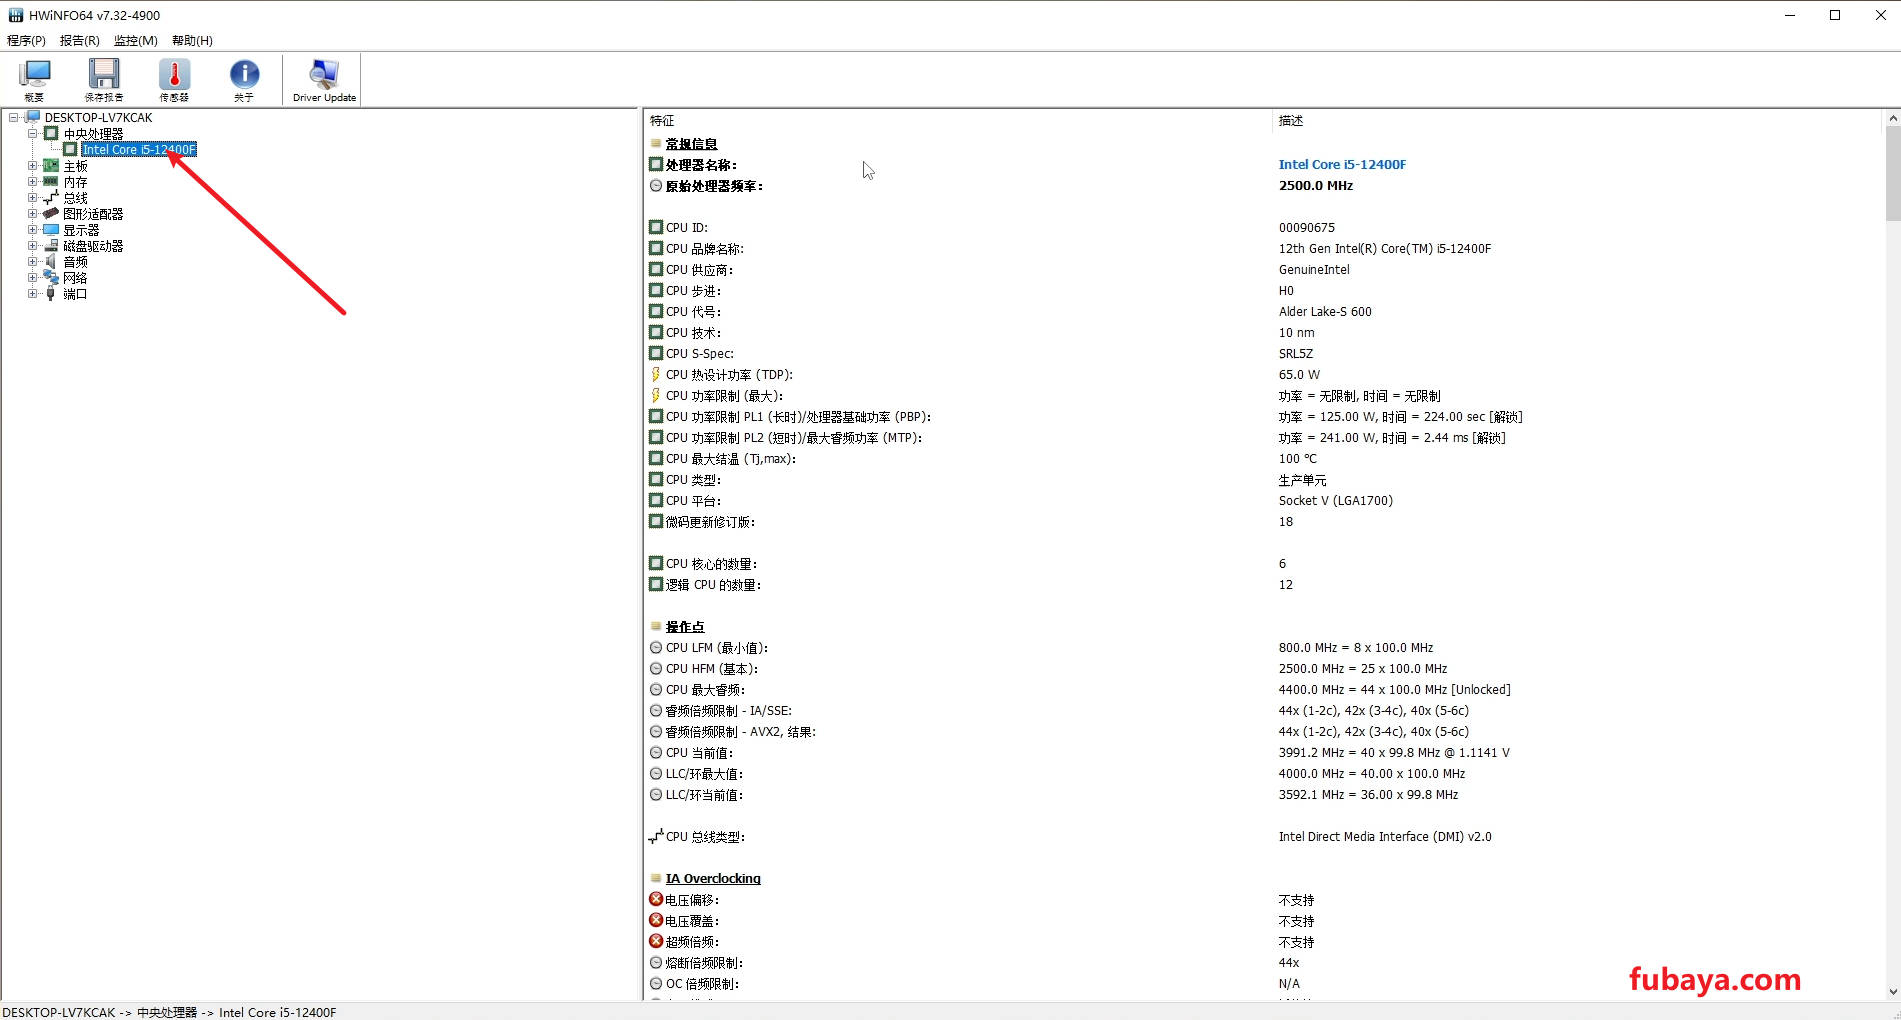Select the CPU S-Spec value SRL5Z
Image resolution: width=1901 pixels, height=1020 pixels.
click(1295, 354)
